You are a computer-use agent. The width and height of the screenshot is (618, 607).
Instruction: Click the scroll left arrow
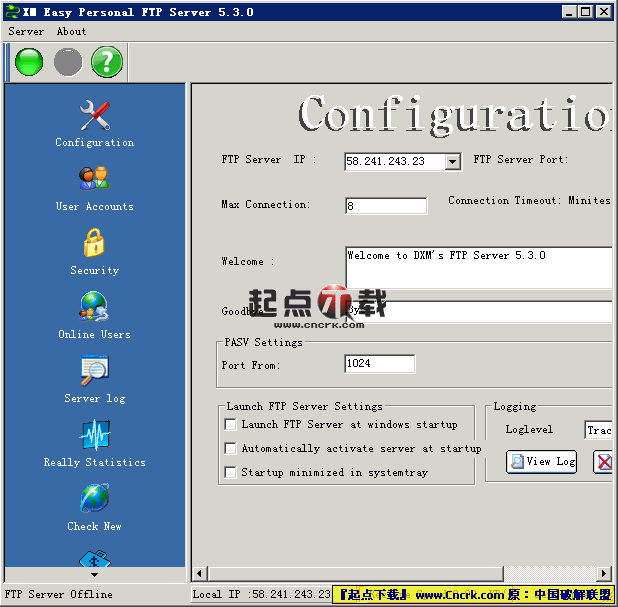pyautogui.click(x=199, y=573)
